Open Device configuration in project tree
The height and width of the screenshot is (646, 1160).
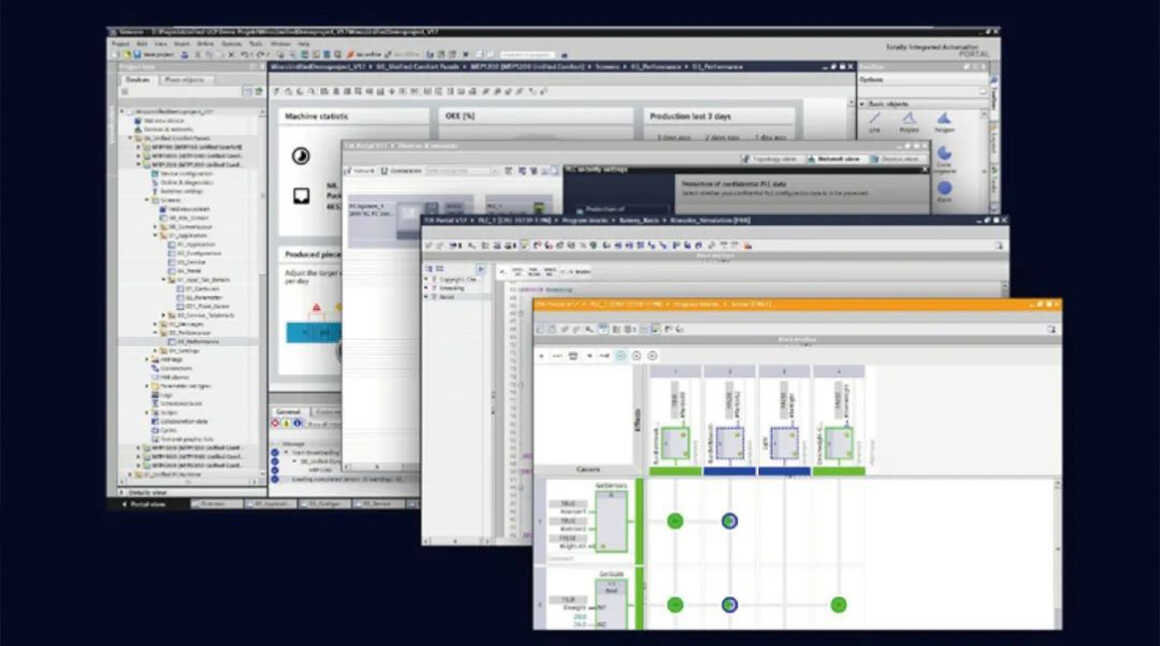pos(182,173)
